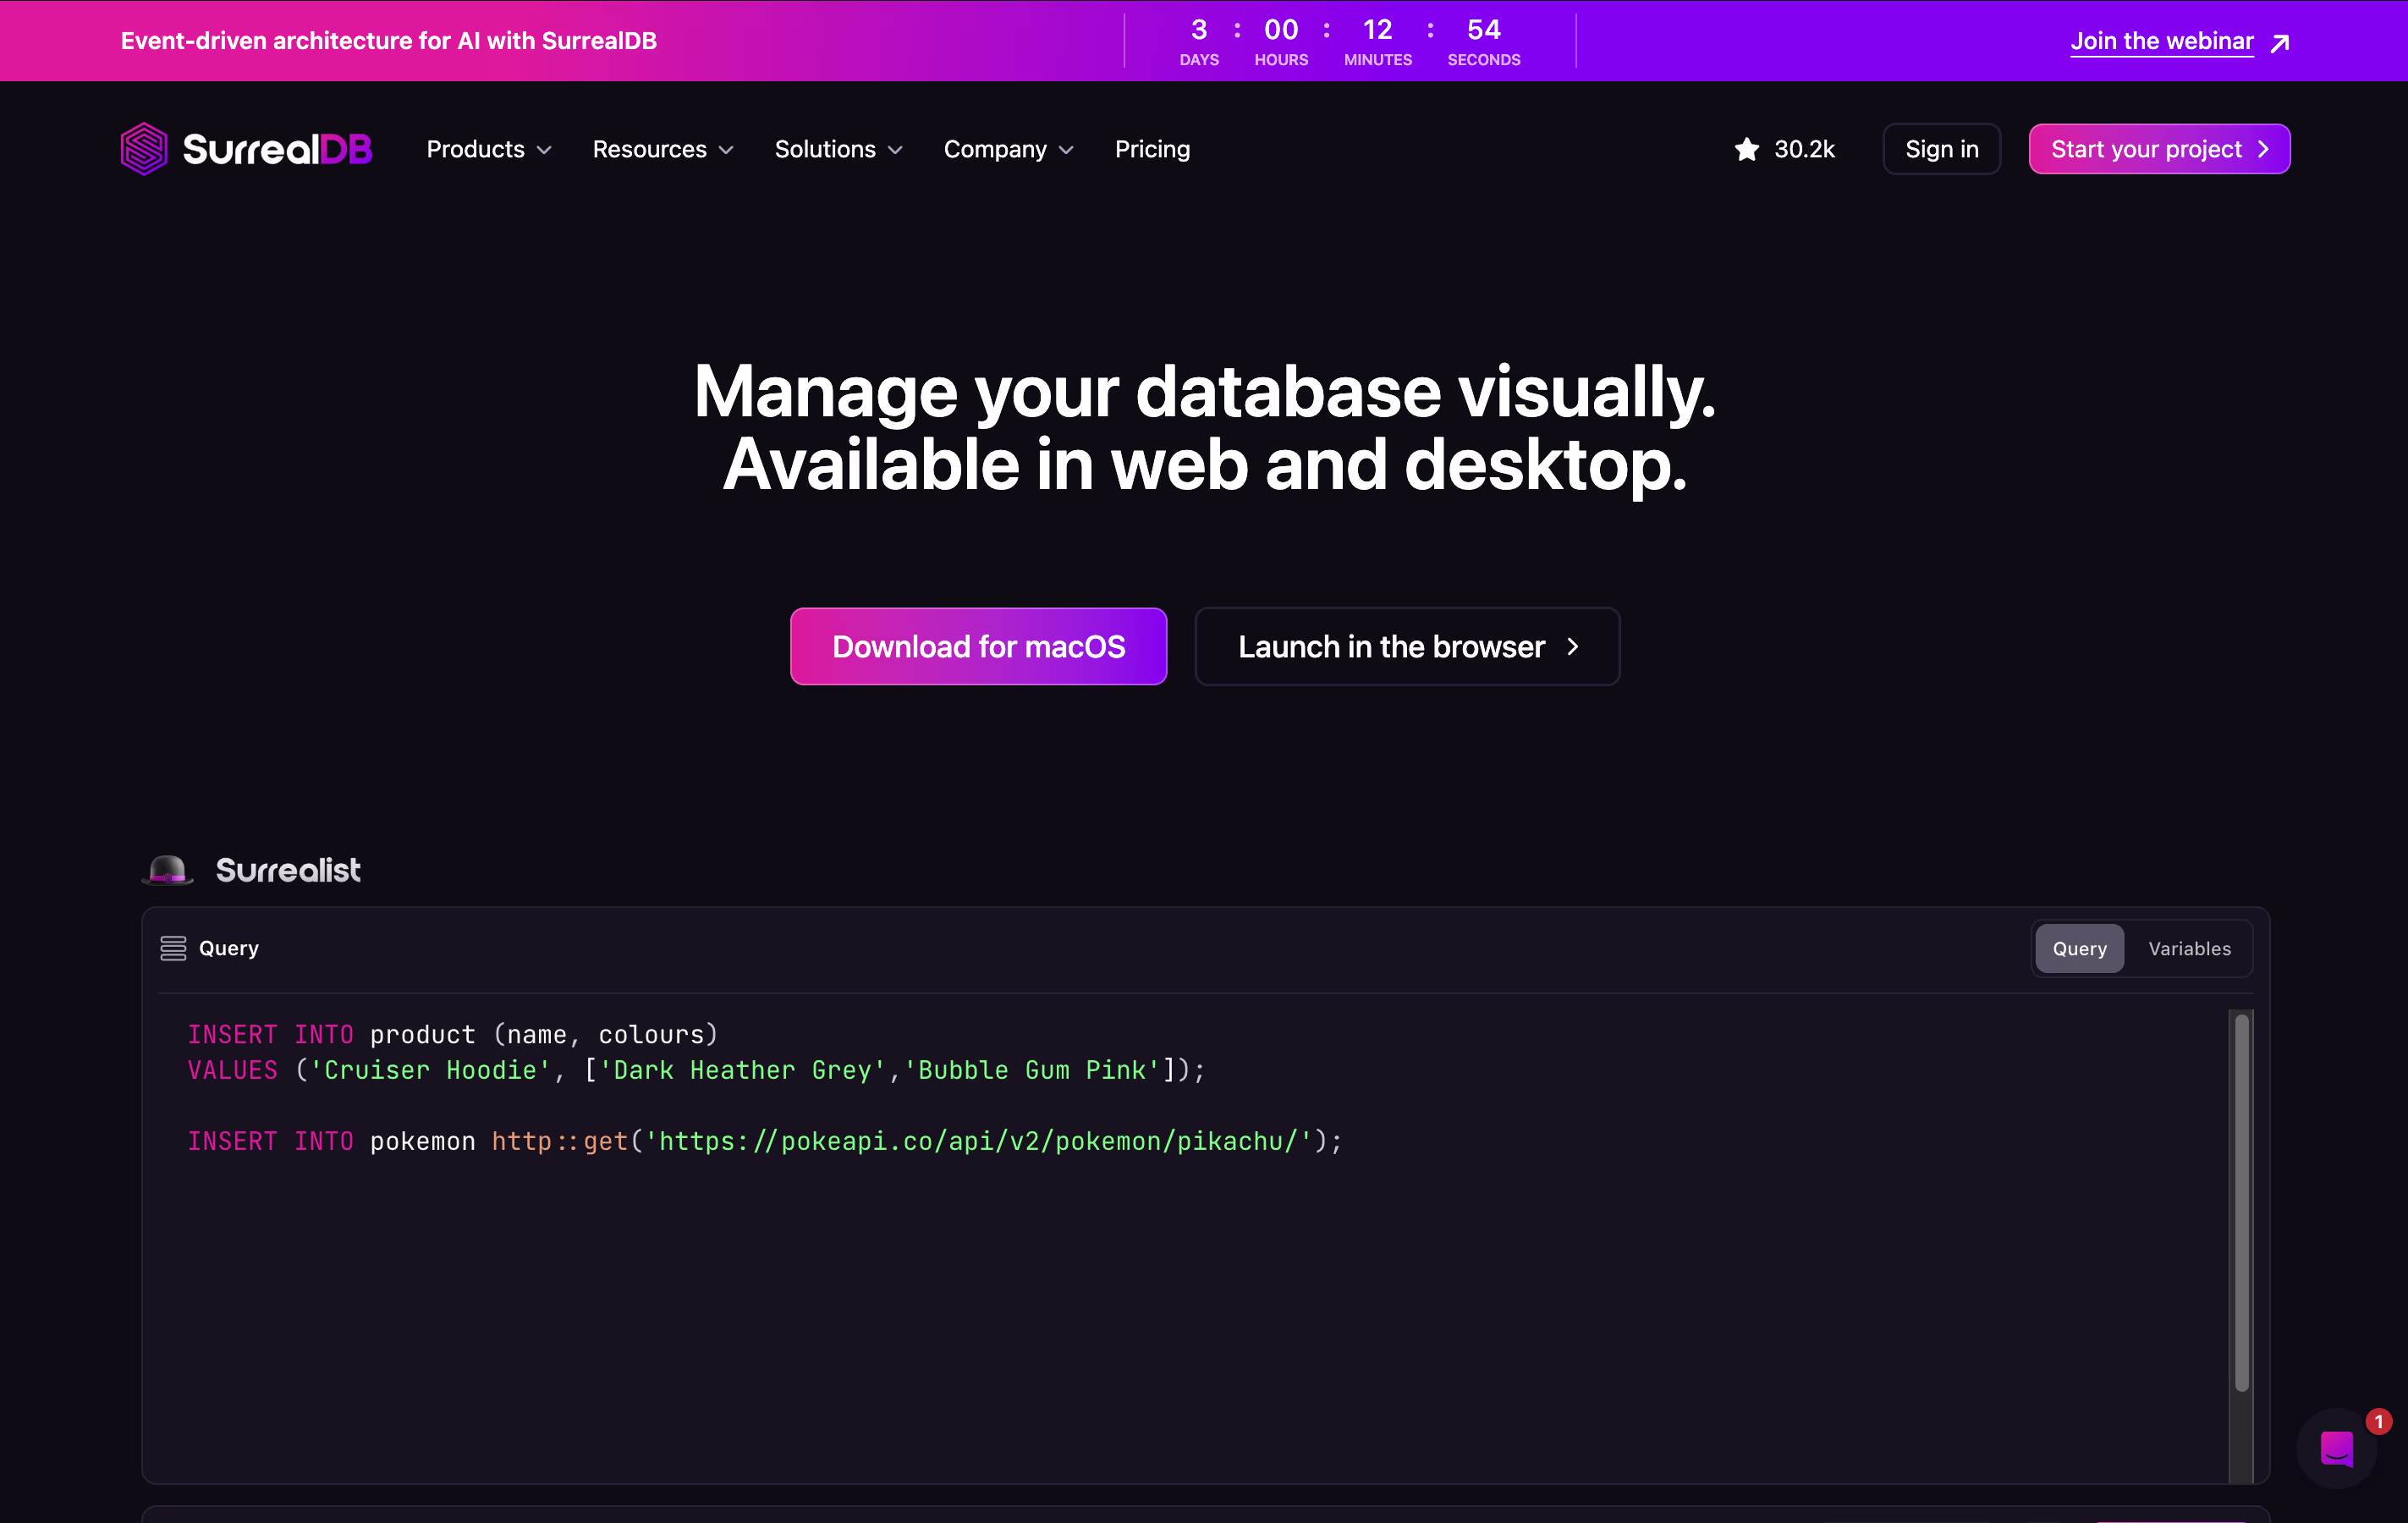Go to the Pricing page

point(1152,149)
